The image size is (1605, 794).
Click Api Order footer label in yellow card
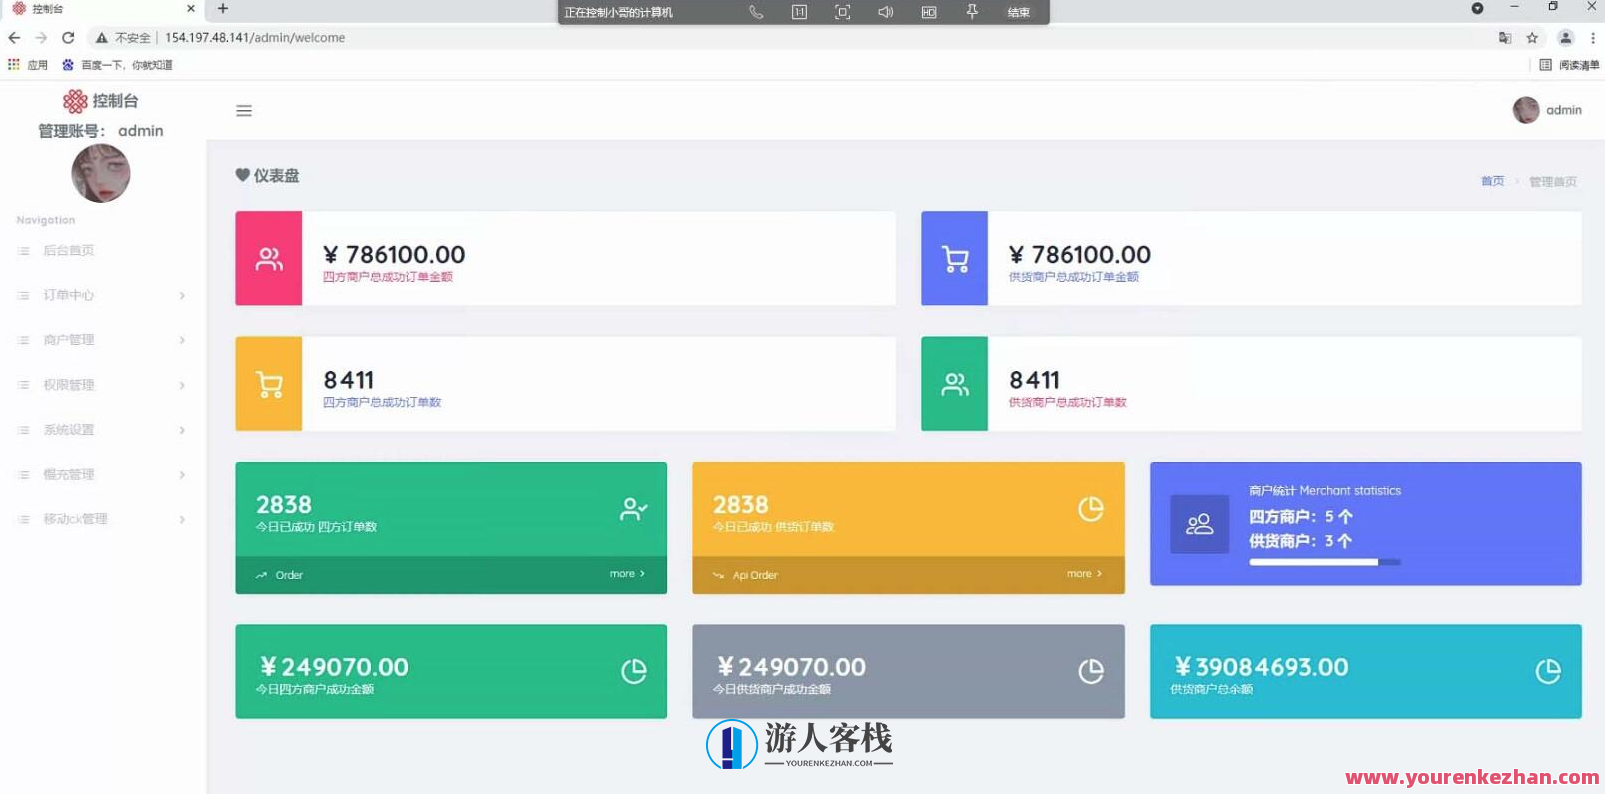tap(755, 575)
